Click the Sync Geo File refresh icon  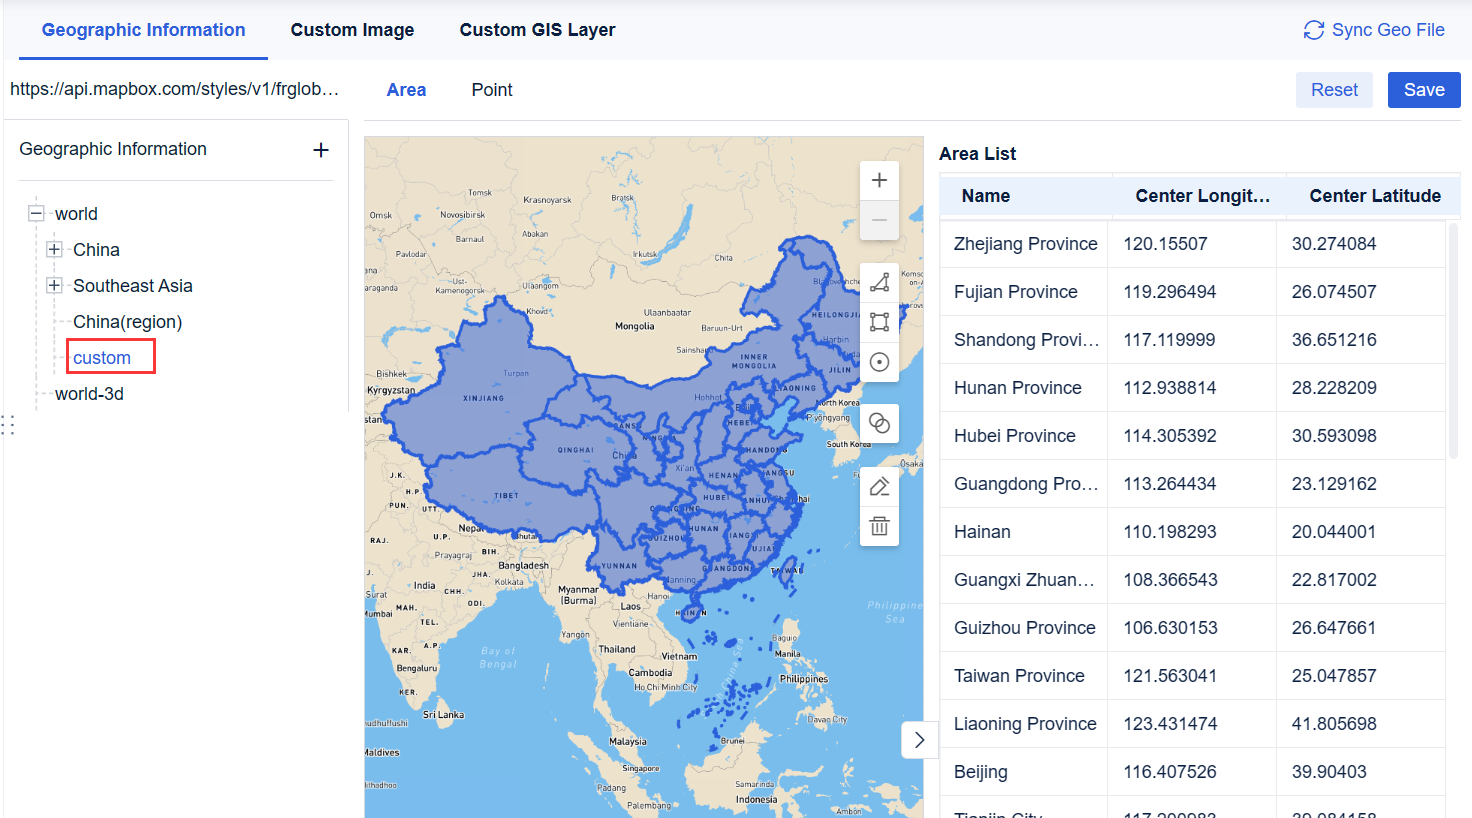click(1313, 30)
